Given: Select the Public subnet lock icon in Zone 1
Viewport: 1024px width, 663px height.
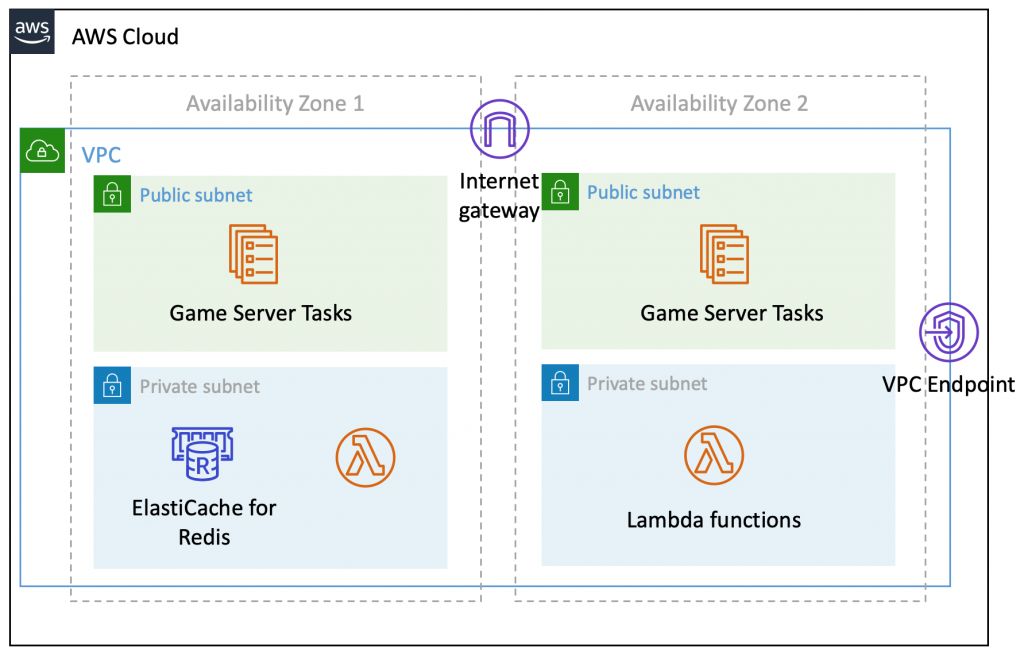Looking at the screenshot, I should [x=112, y=194].
